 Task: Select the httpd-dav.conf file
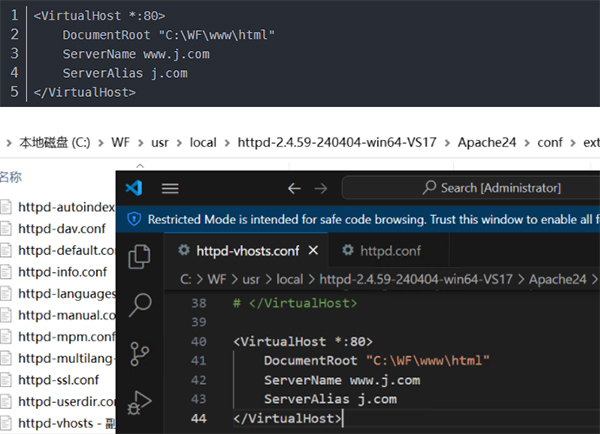pyautogui.click(x=56, y=228)
